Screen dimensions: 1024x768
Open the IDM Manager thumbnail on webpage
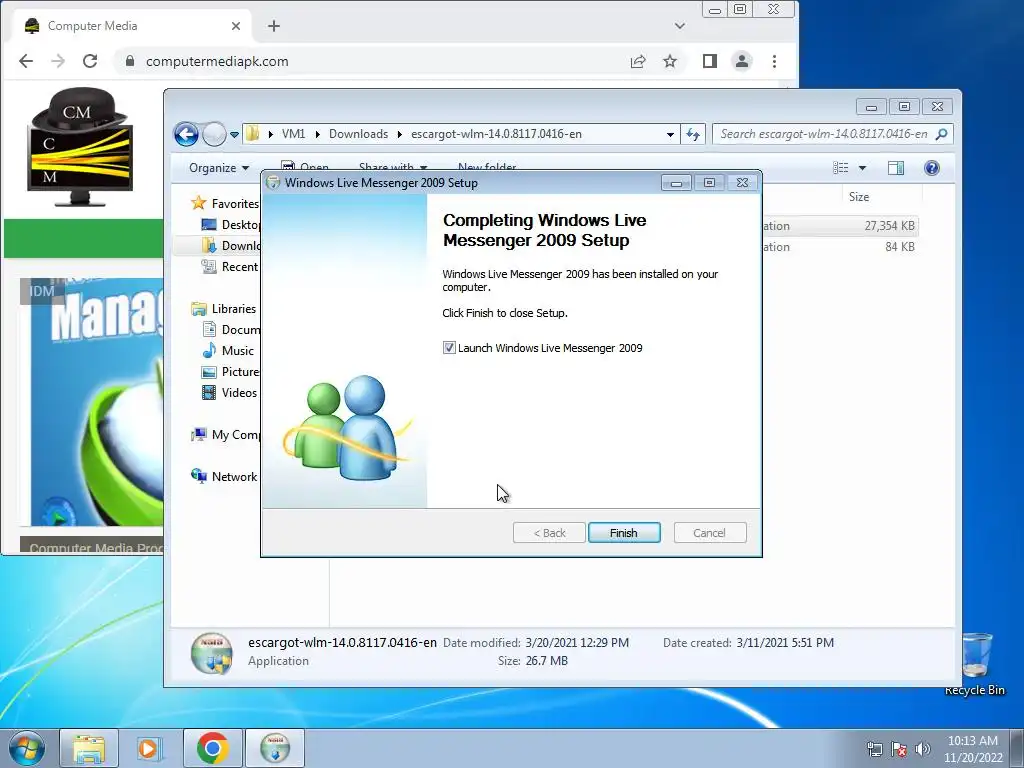pyautogui.click(x=91, y=402)
